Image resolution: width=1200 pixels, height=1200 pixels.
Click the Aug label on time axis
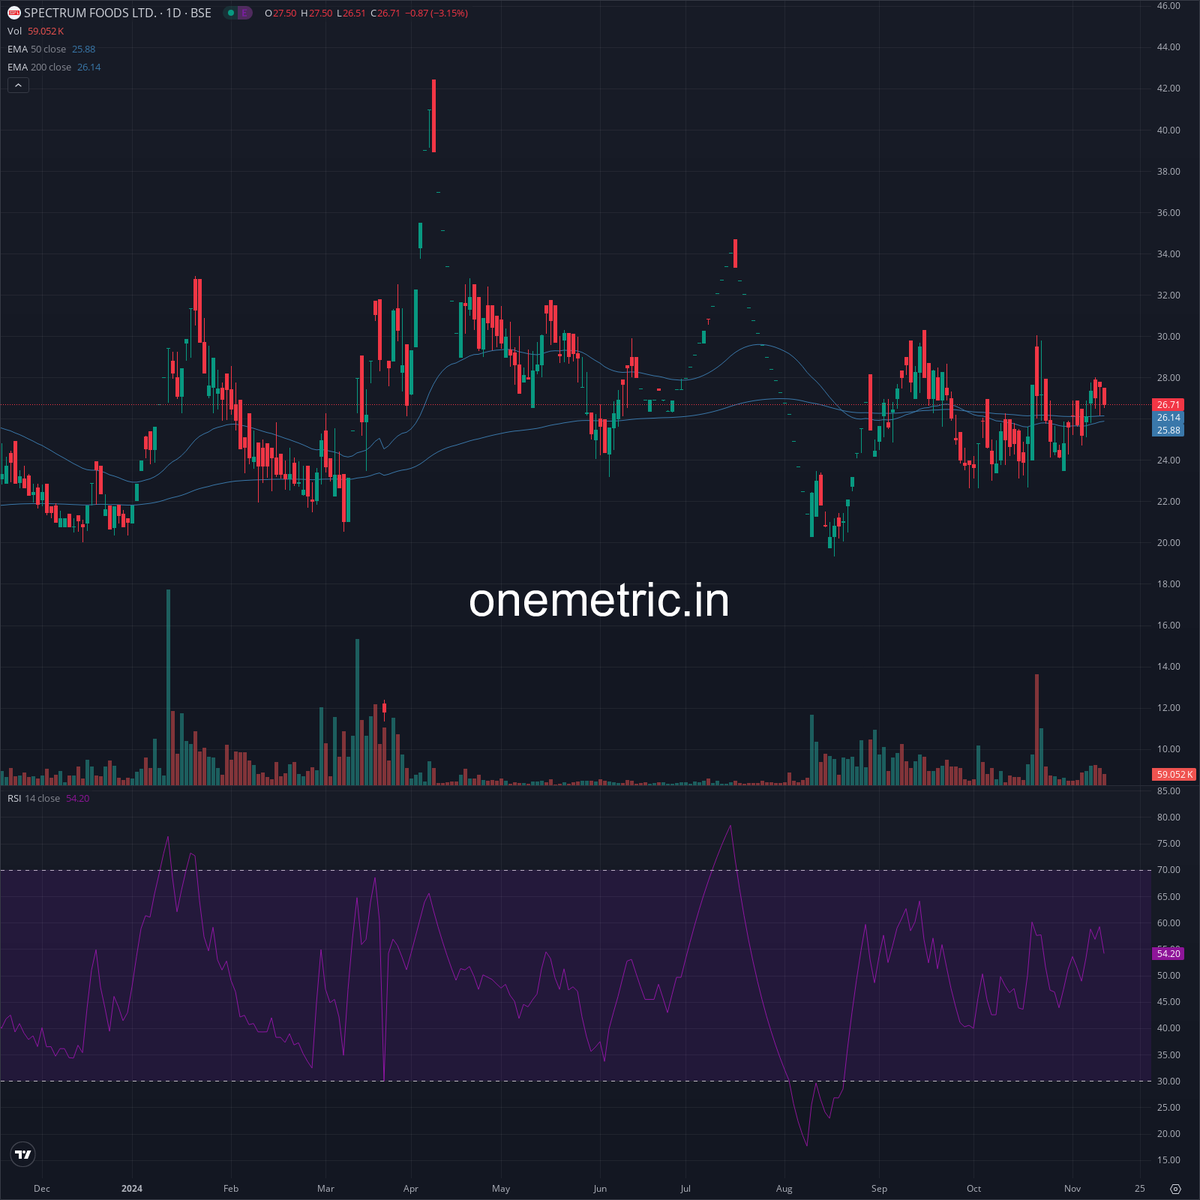coord(785,1188)
